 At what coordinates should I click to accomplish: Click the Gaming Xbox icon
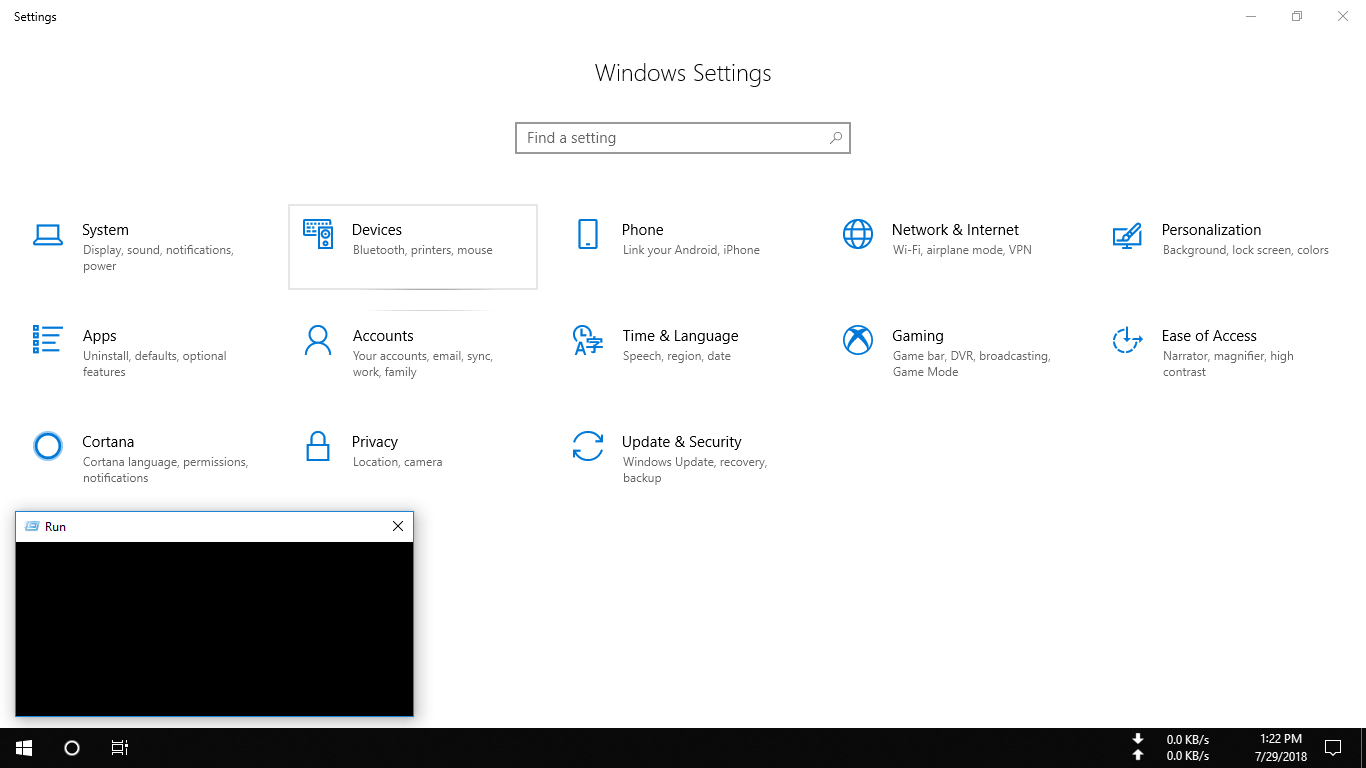click(x=858, y=340)
